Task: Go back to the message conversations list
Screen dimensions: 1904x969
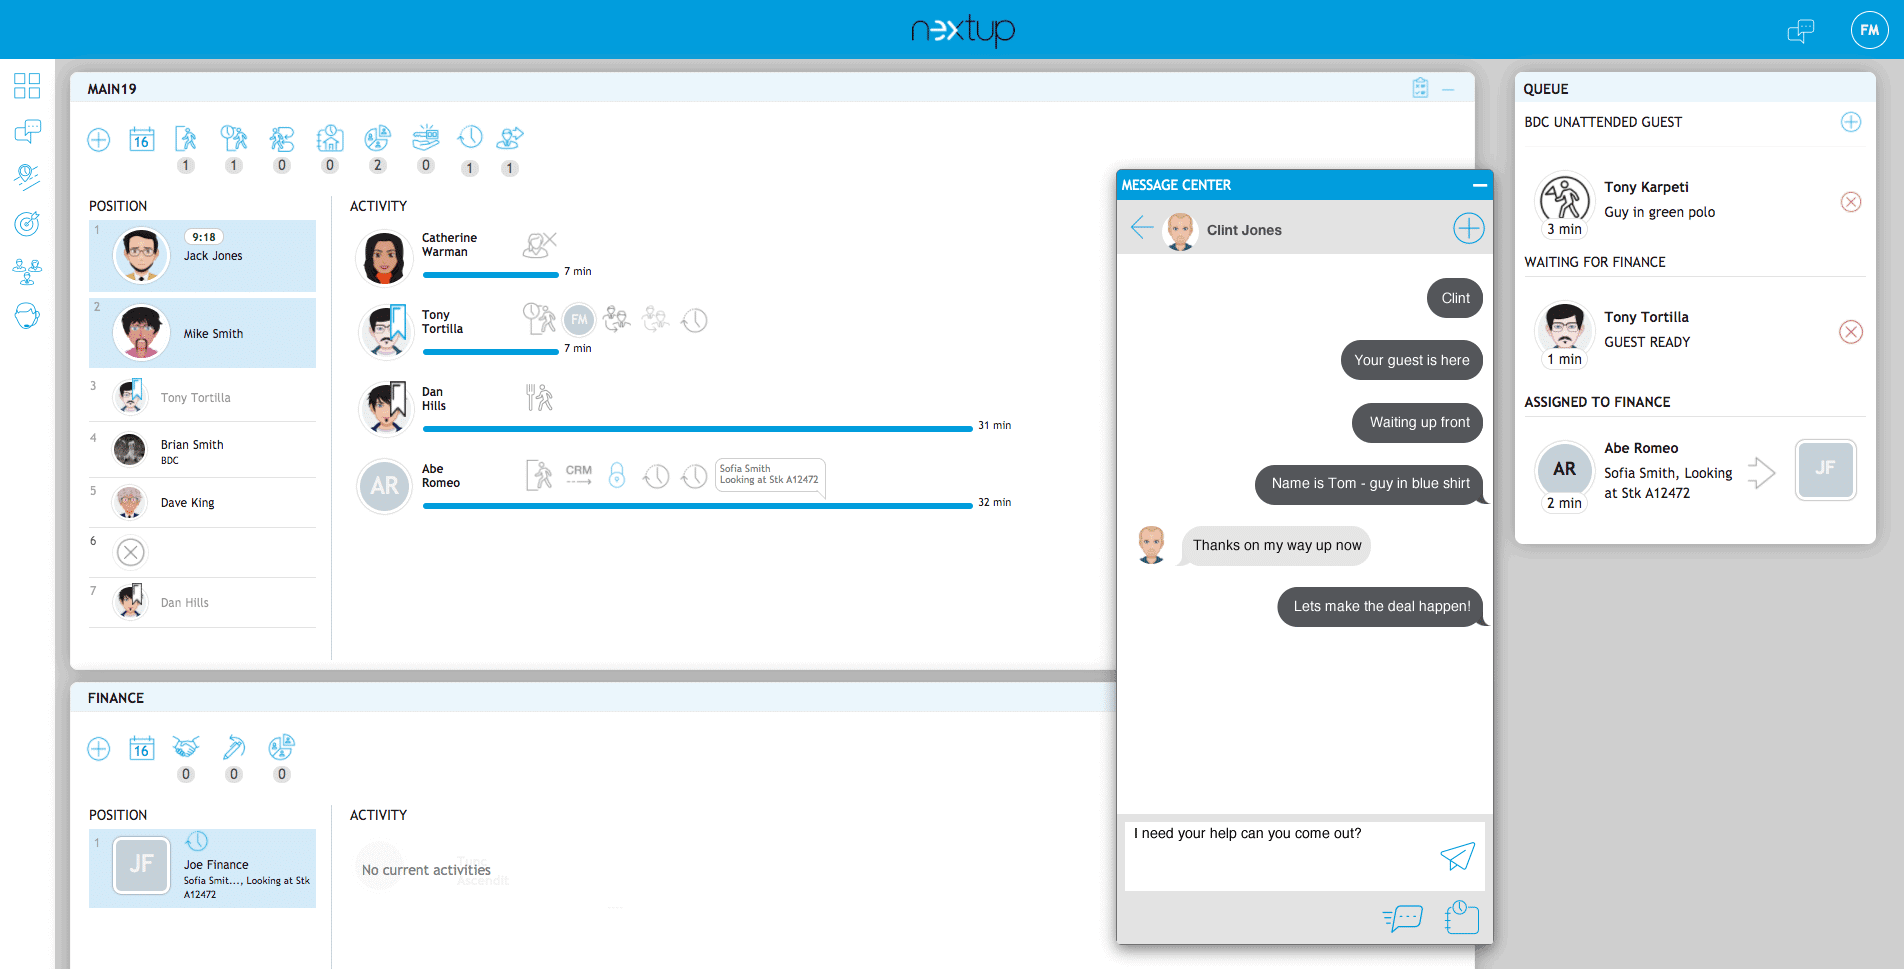Action: [1141, 228]
